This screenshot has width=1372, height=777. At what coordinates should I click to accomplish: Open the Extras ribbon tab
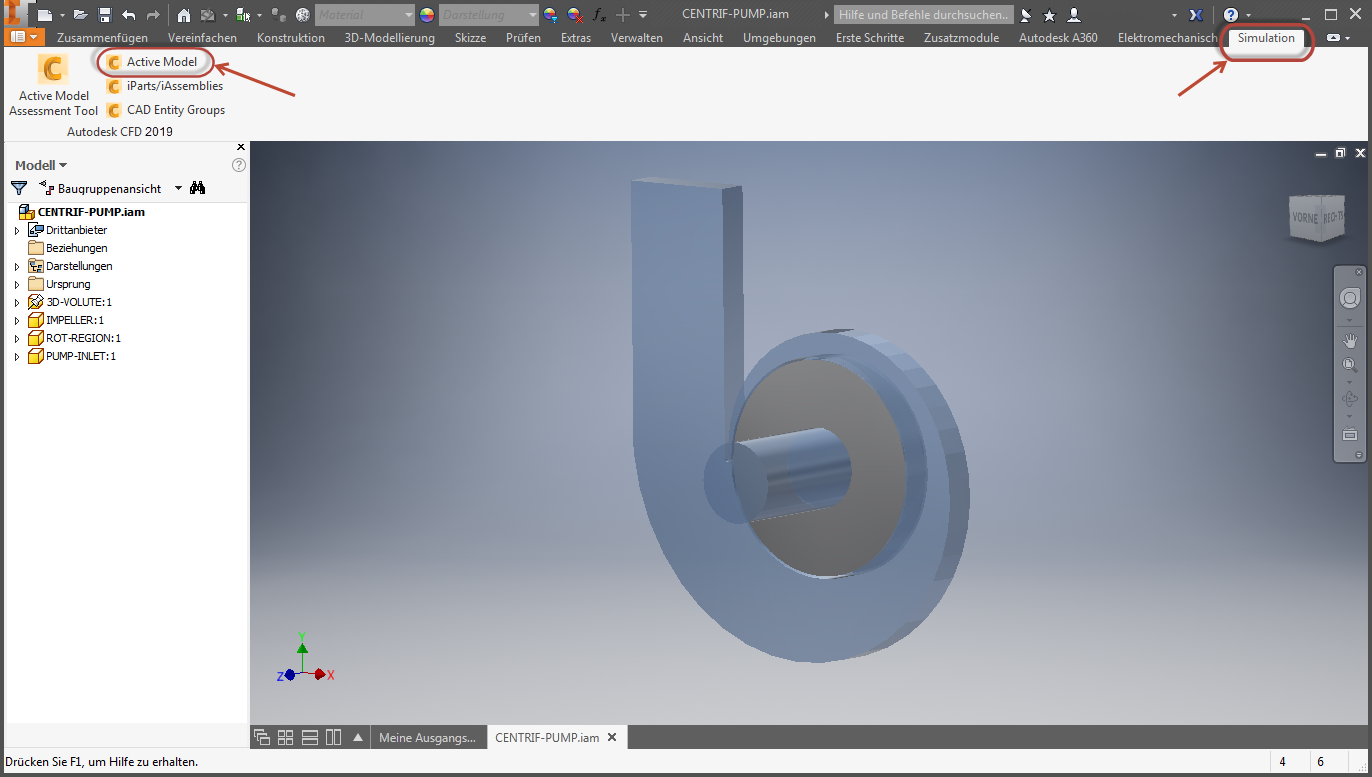coord(576,38)
